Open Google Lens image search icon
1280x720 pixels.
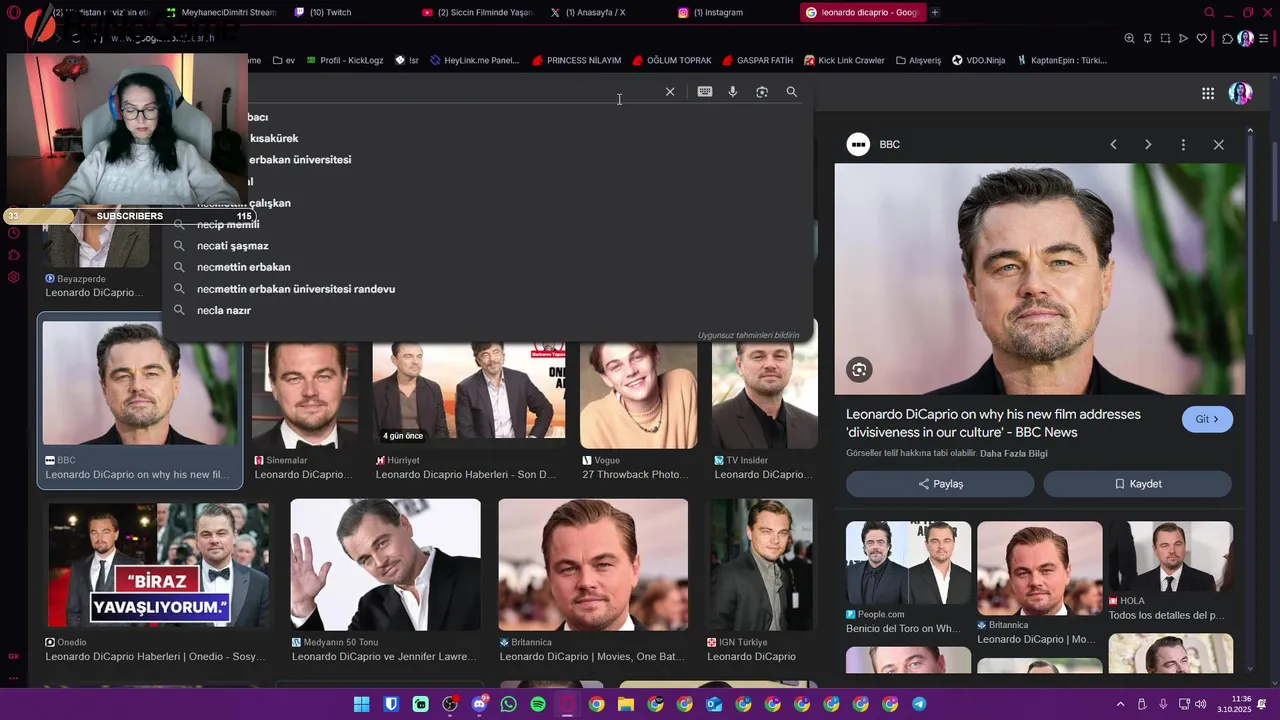tap(762, 92)
